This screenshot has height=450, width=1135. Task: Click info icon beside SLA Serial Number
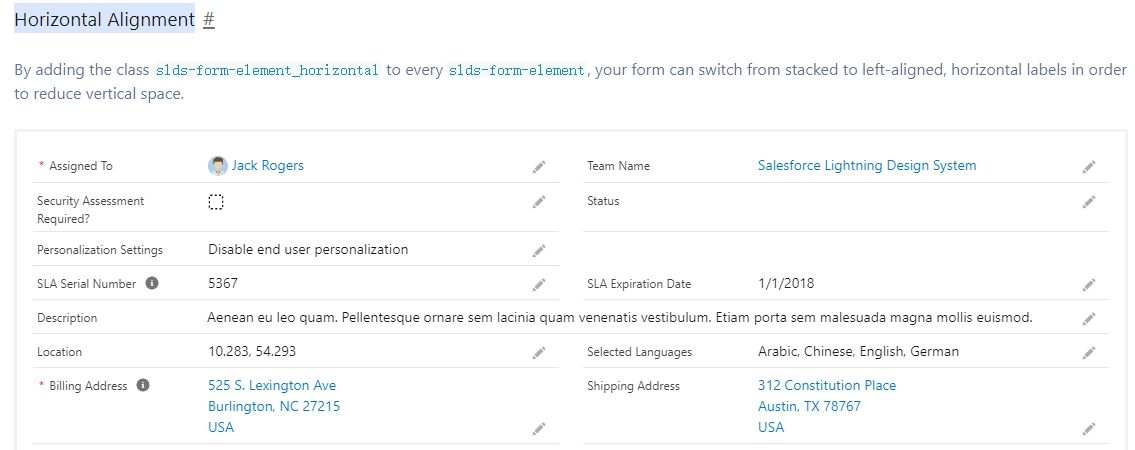click(x=152, y=284)
